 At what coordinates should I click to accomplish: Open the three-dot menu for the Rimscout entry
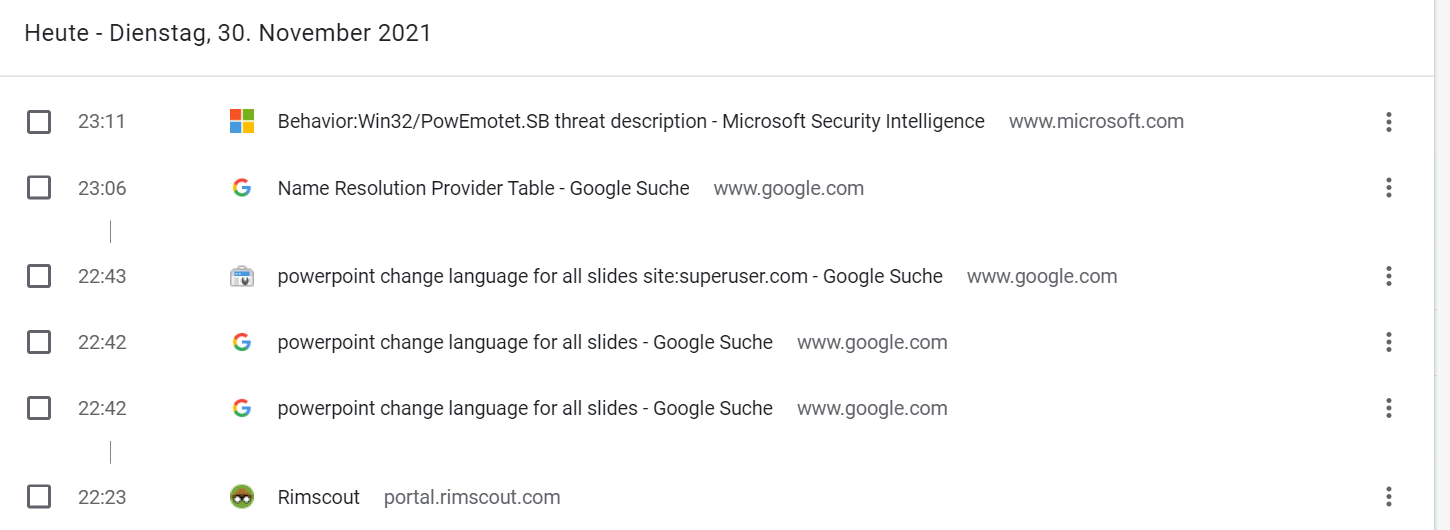[1388, 497]
